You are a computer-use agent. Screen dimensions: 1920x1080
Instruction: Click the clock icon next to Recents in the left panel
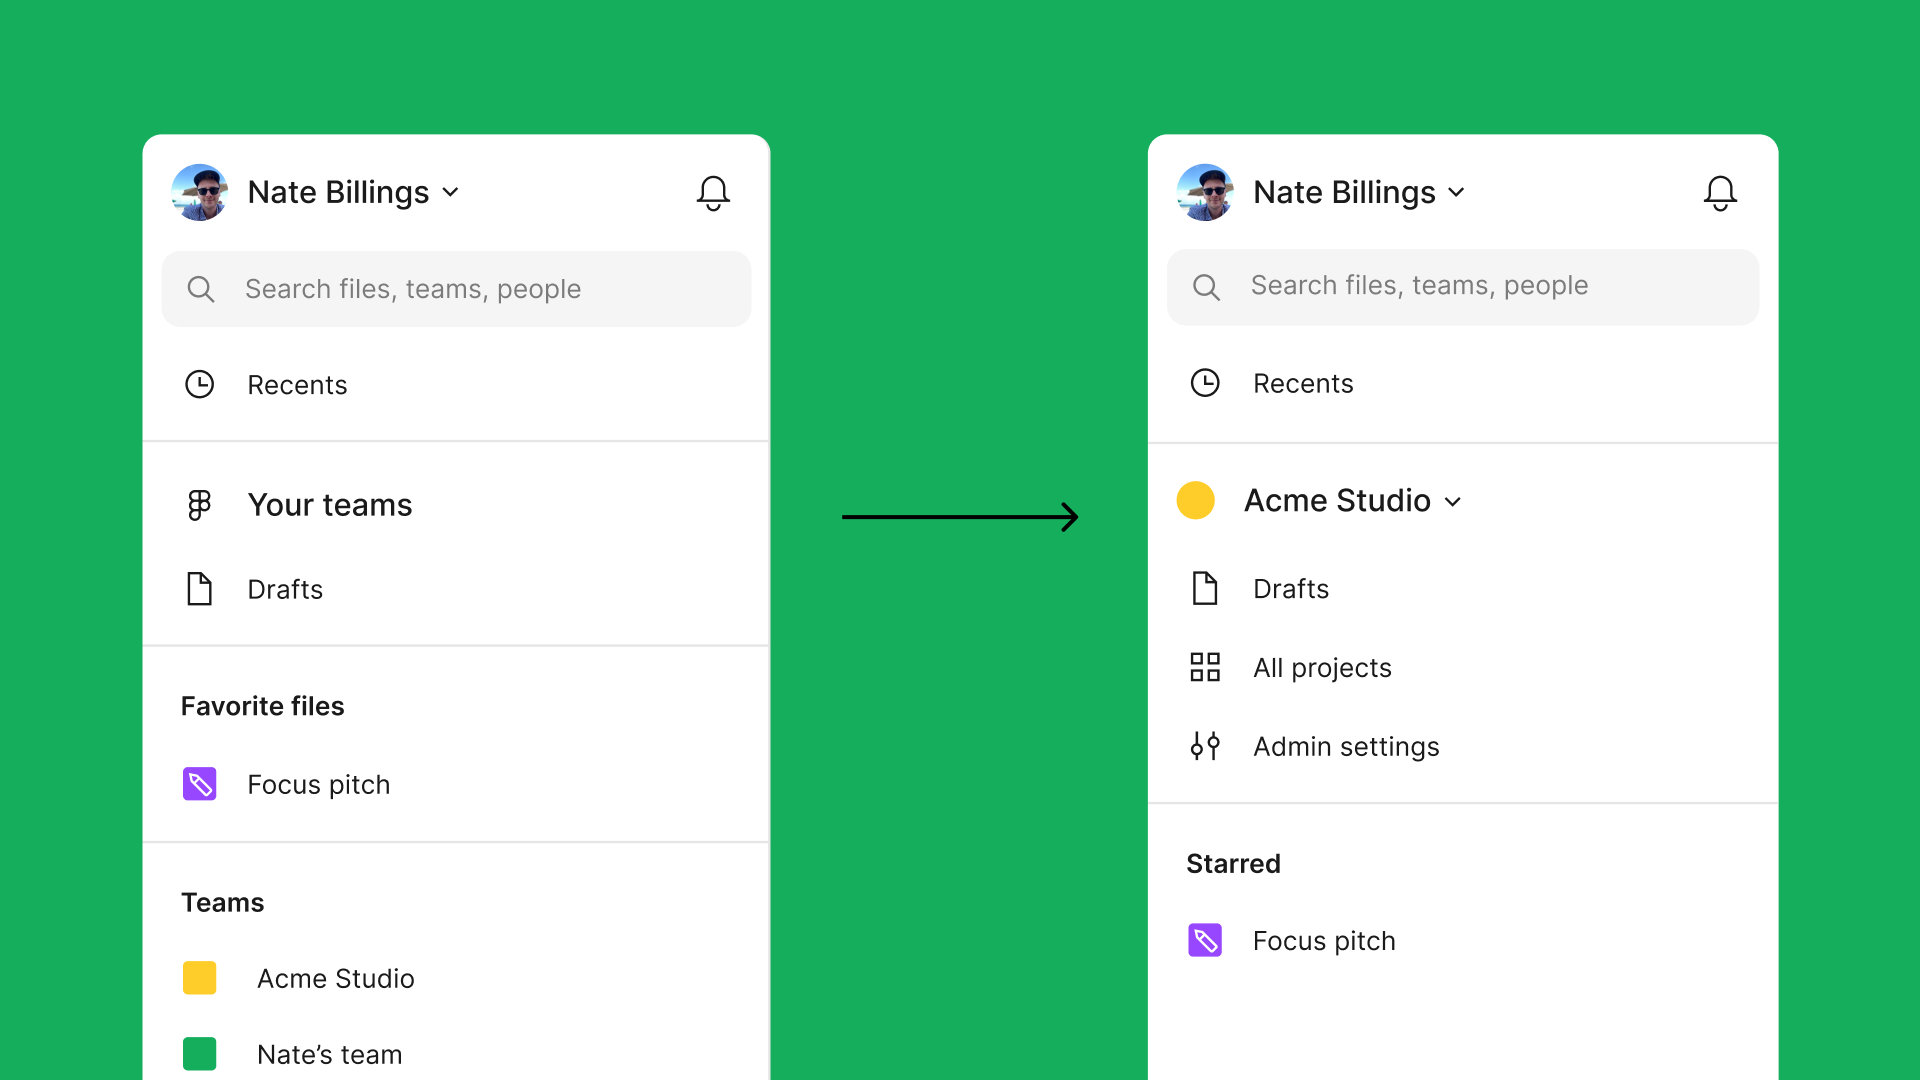[200, 385]
